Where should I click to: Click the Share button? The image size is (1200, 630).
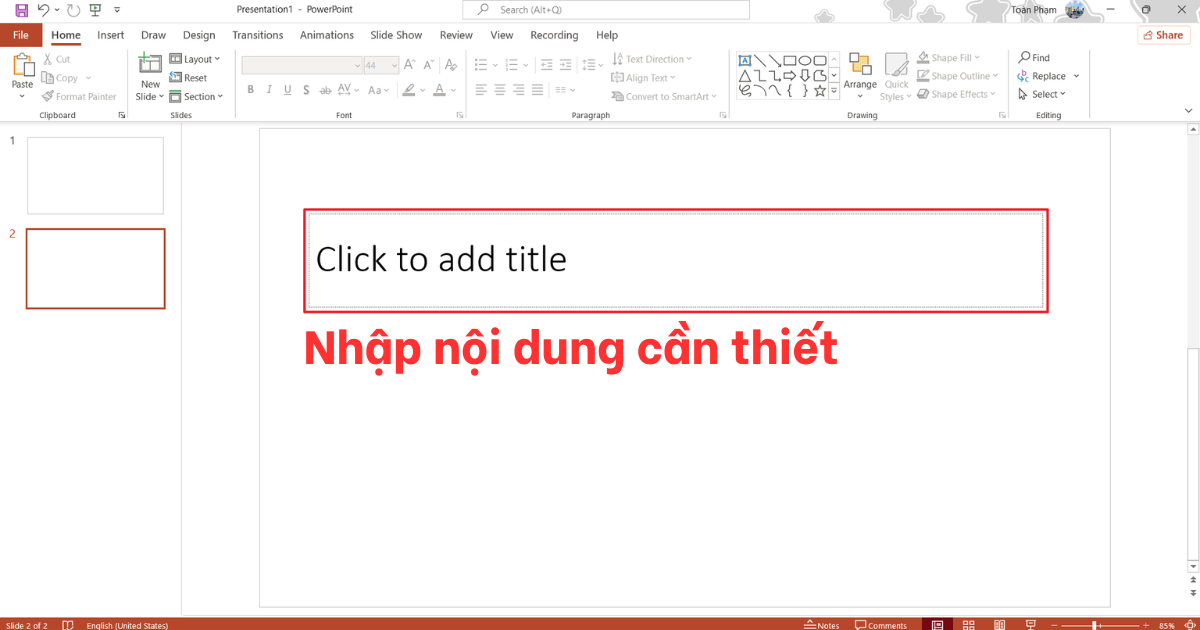click(1163, 34)
